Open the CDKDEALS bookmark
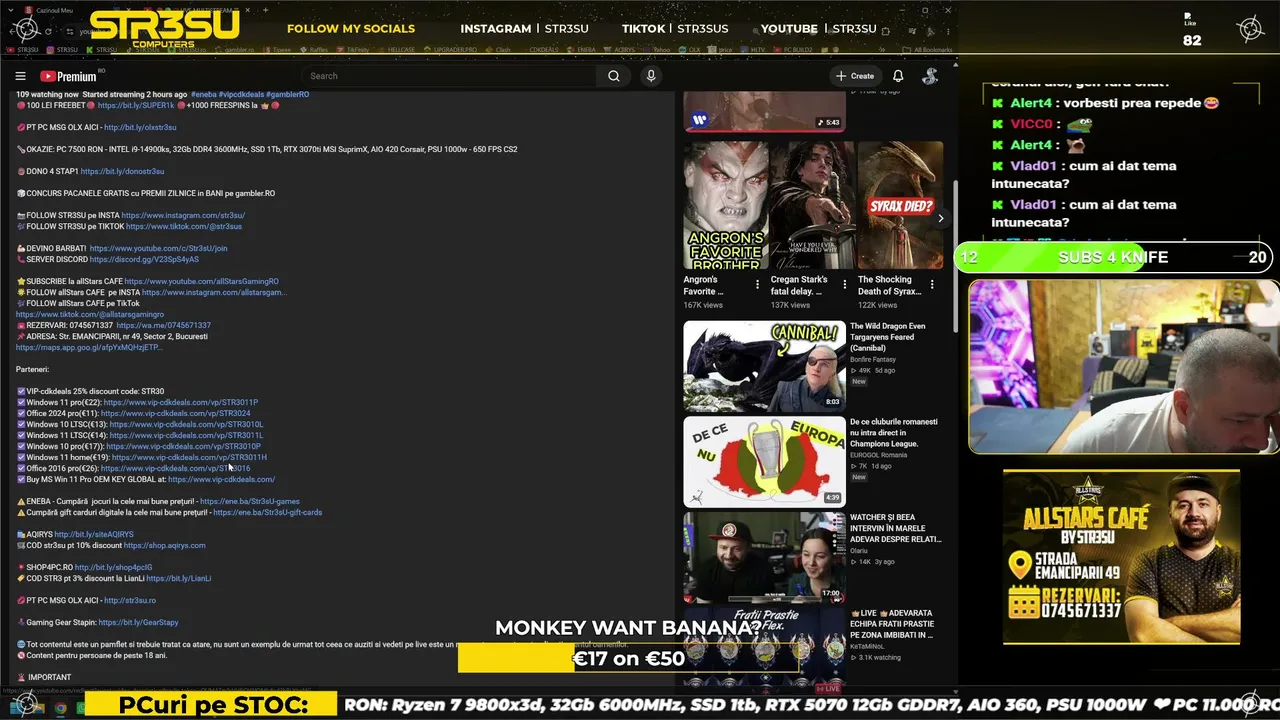Viewport: 1280px width, 720px height. point(543,49)
